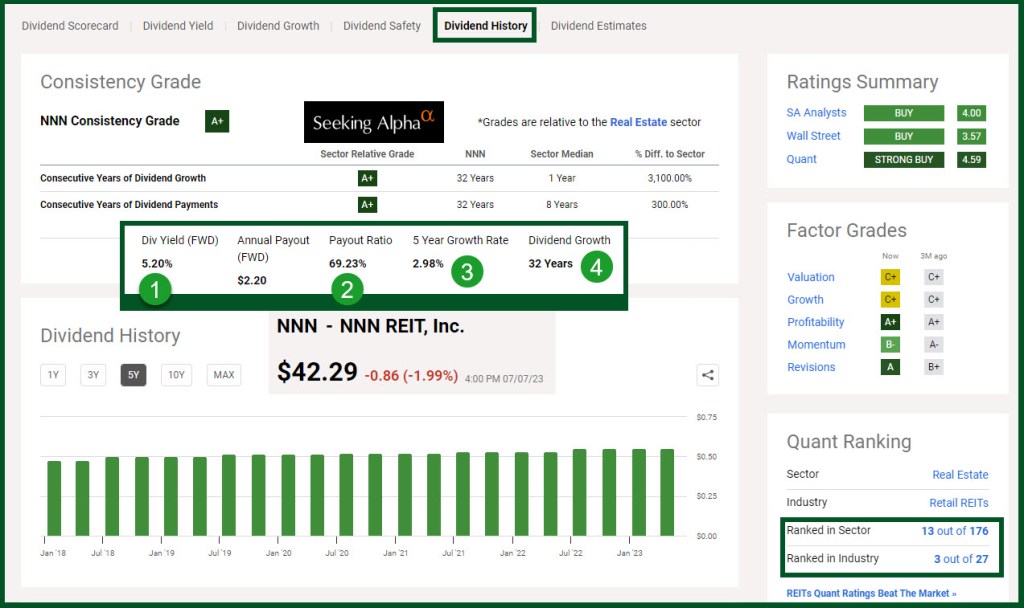This screenshot has width=1024, height=608.
Task: Click the Jan '20 dividend bar in chart
Action: pyautogui.click(x=288, y=495)
